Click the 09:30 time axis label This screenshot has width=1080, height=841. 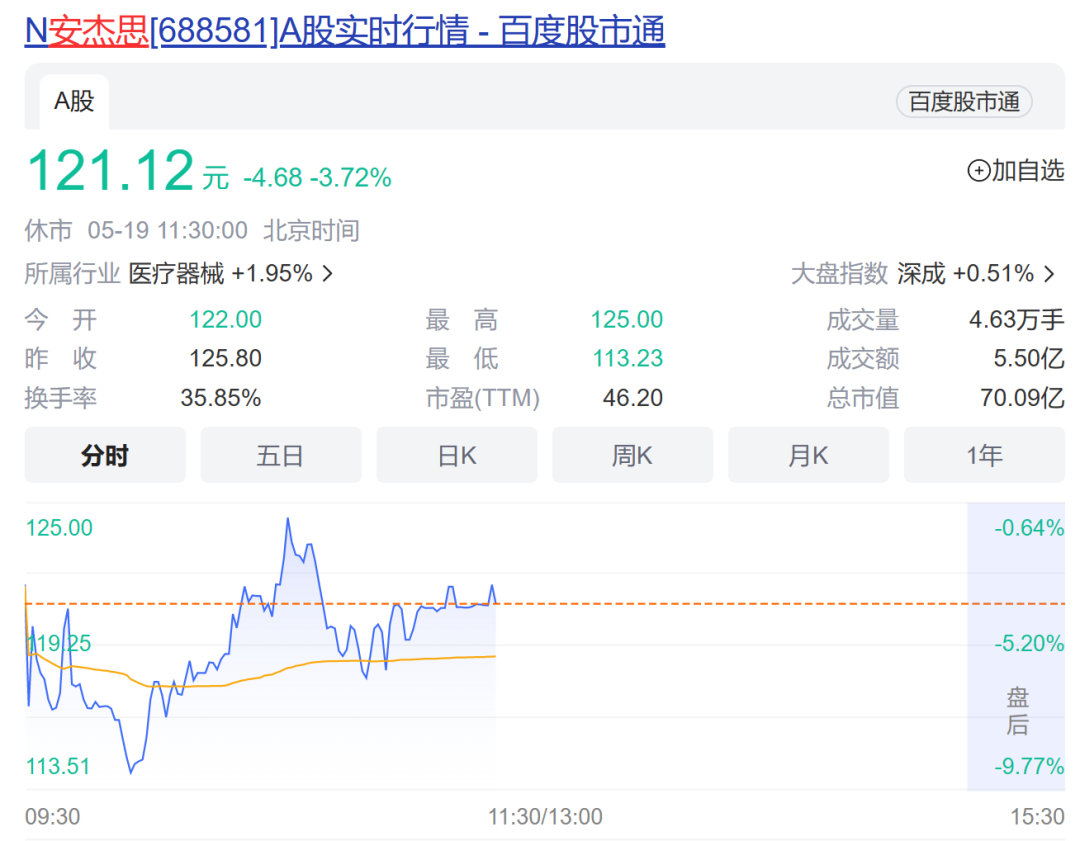(x=52, y=817)
